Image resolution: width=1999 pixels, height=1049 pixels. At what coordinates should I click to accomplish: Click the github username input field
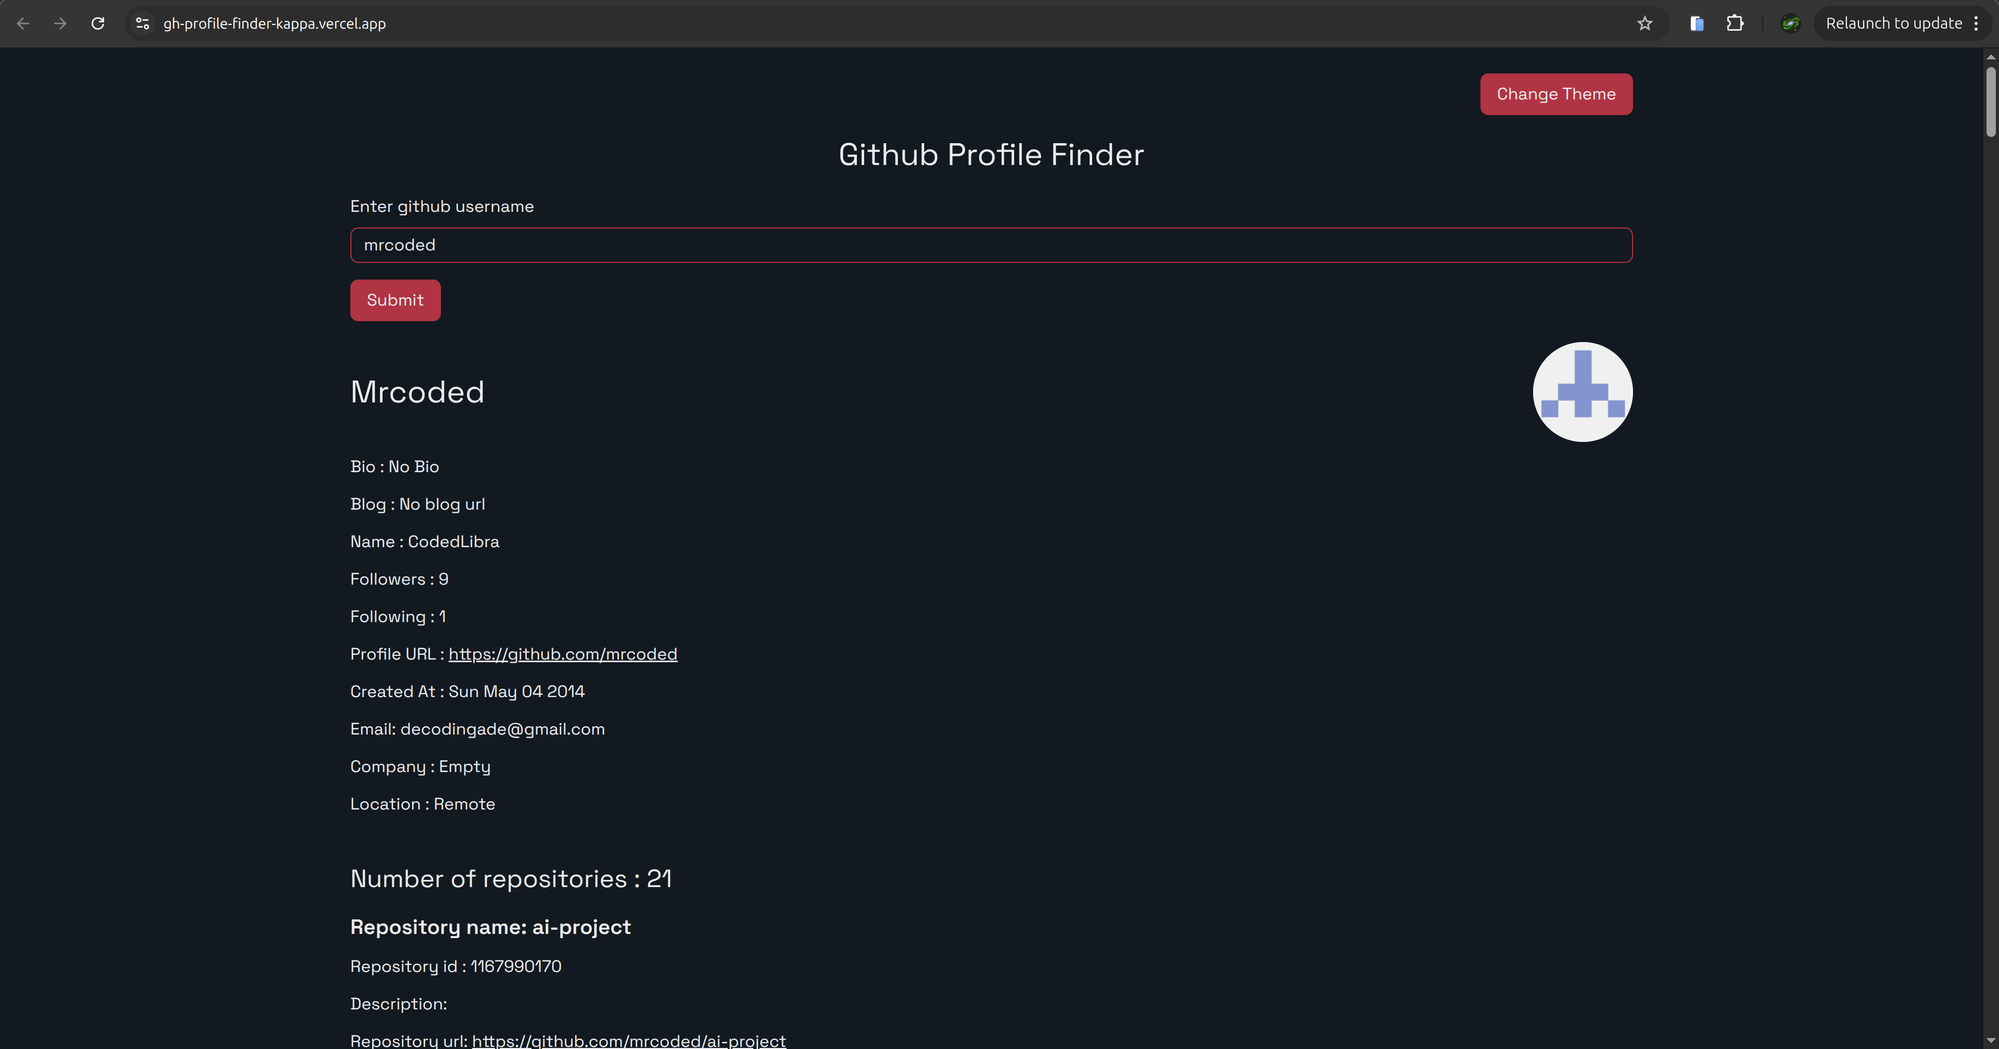point(991,245)
